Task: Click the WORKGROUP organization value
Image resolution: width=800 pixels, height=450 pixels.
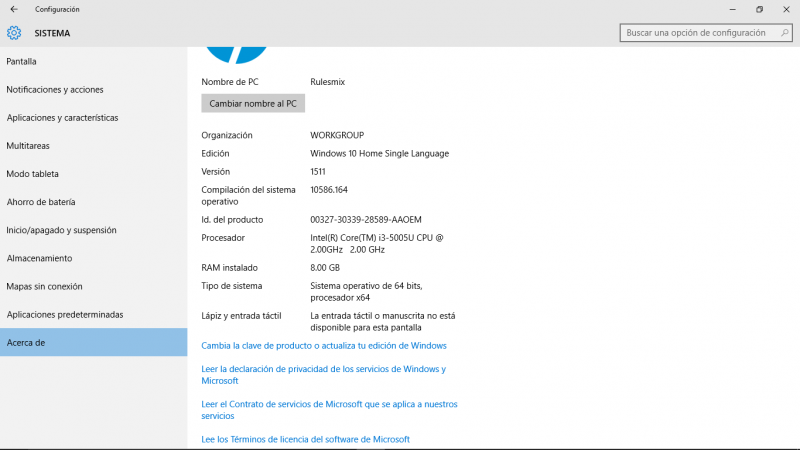Action: (x=337, y=135)
